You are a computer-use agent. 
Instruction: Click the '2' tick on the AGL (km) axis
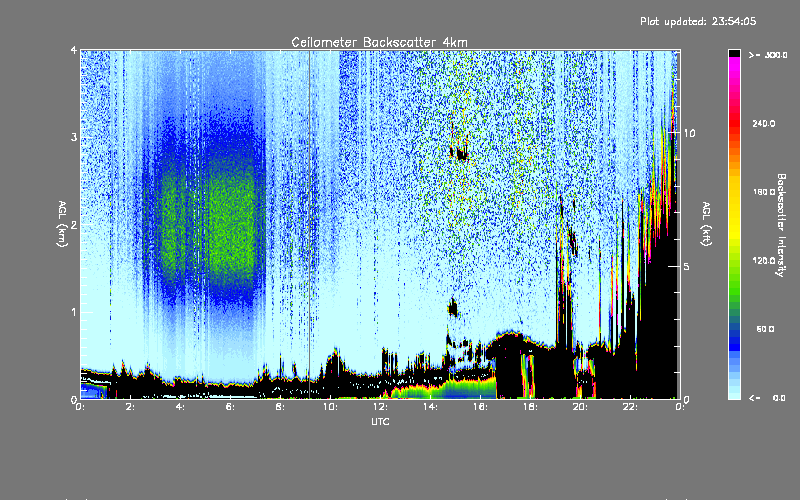coord(74,224)
